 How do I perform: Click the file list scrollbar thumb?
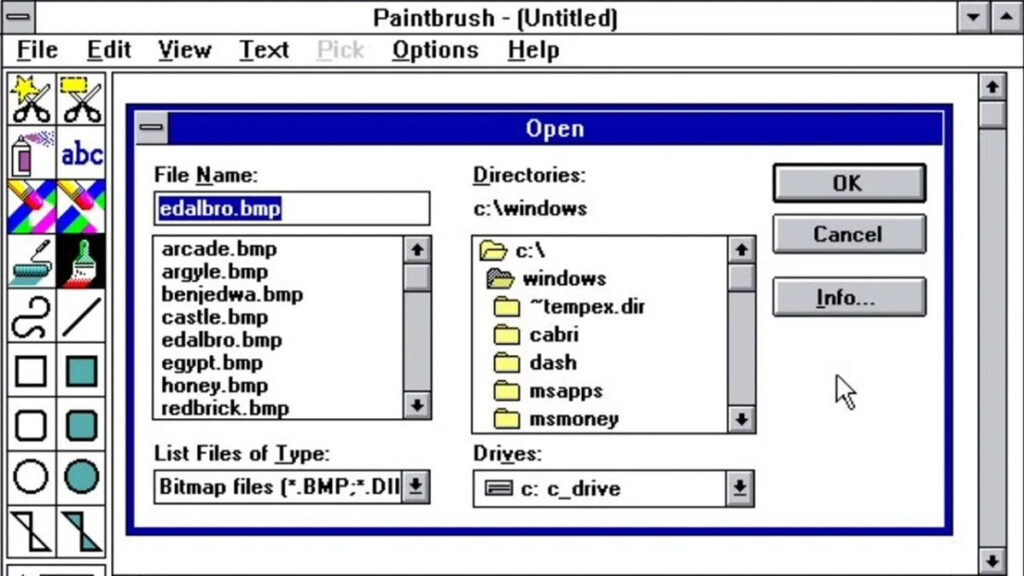pos(417,277)
